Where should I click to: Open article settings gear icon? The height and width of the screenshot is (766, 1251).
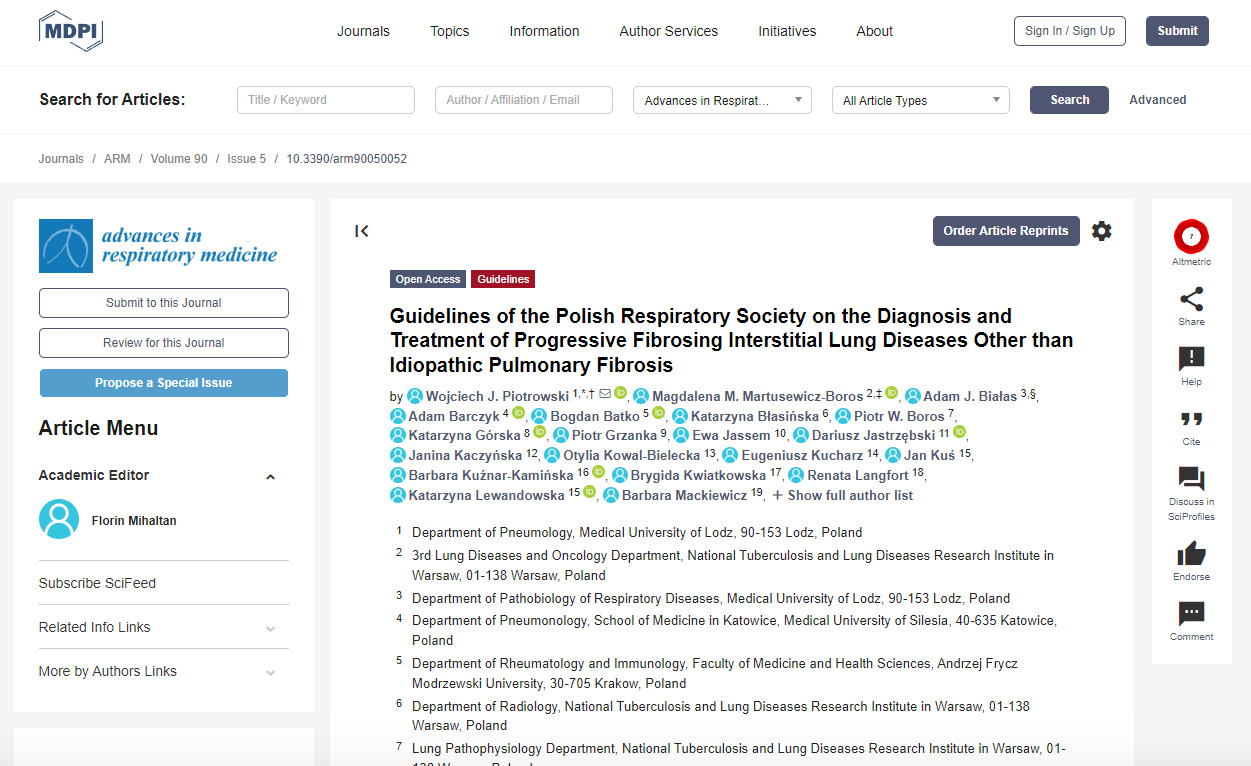coord(1101,231)
